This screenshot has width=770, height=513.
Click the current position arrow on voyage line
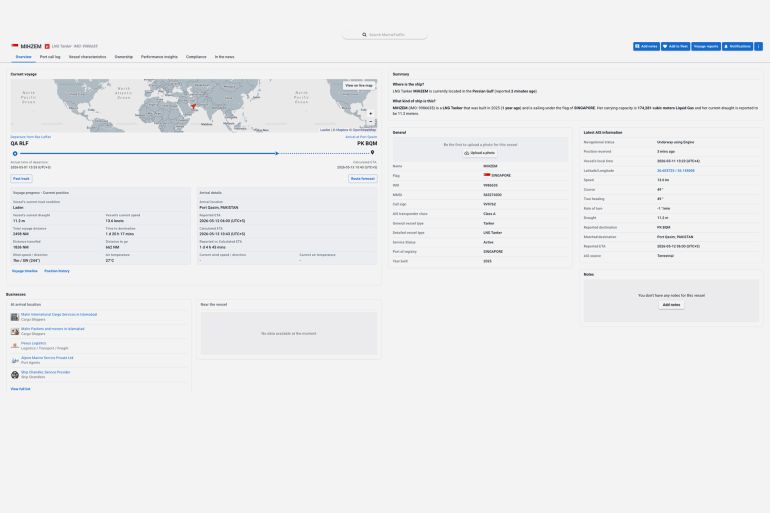click(277, 154)
